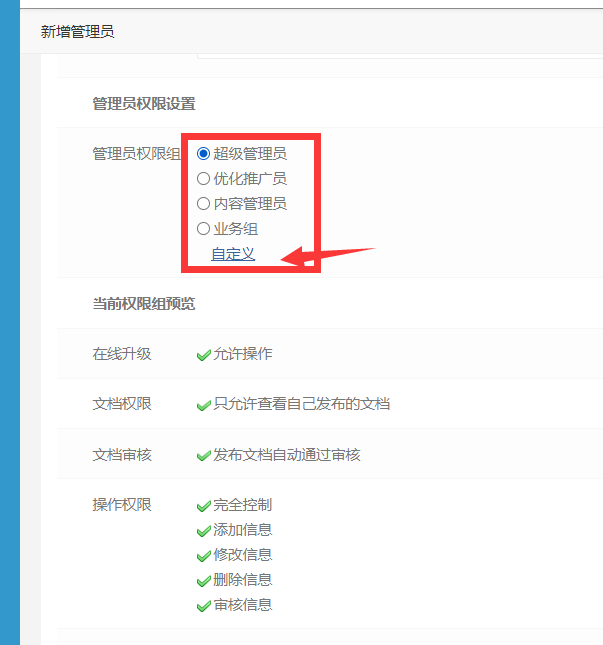Screen dimensions: 603x645
Task: Click the 添加信息 permission text
Action: pos(243,530)
